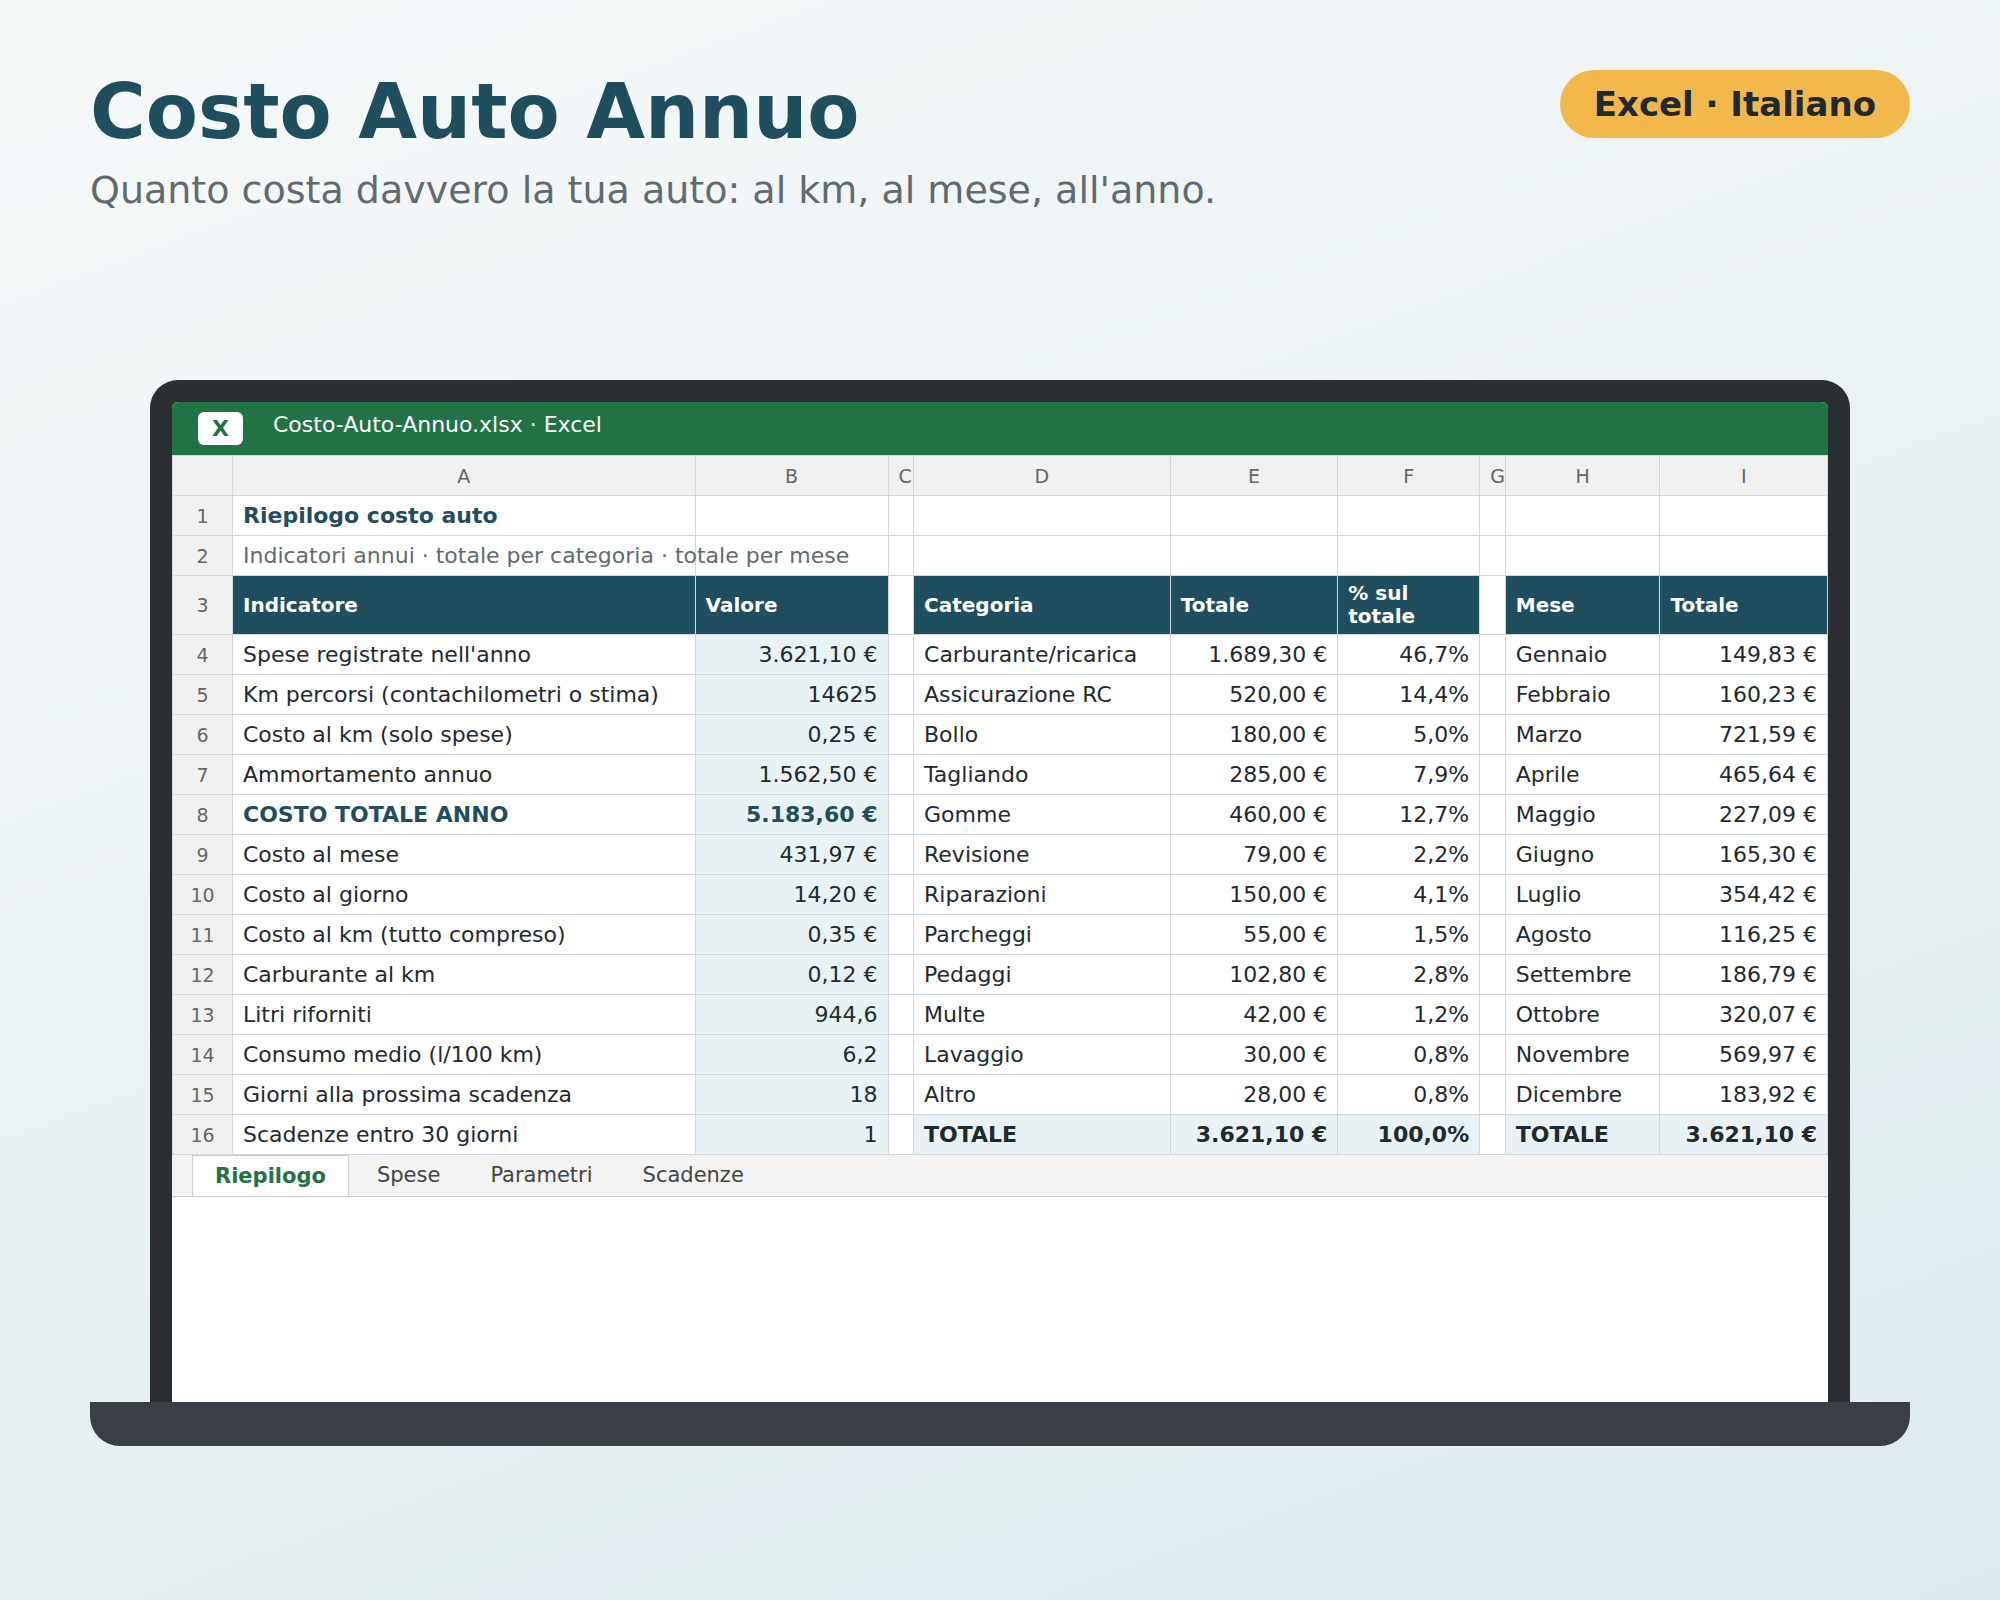Select 'Costo al km (tutto compreso)' cell
2000x1600 pixels.
464,935
